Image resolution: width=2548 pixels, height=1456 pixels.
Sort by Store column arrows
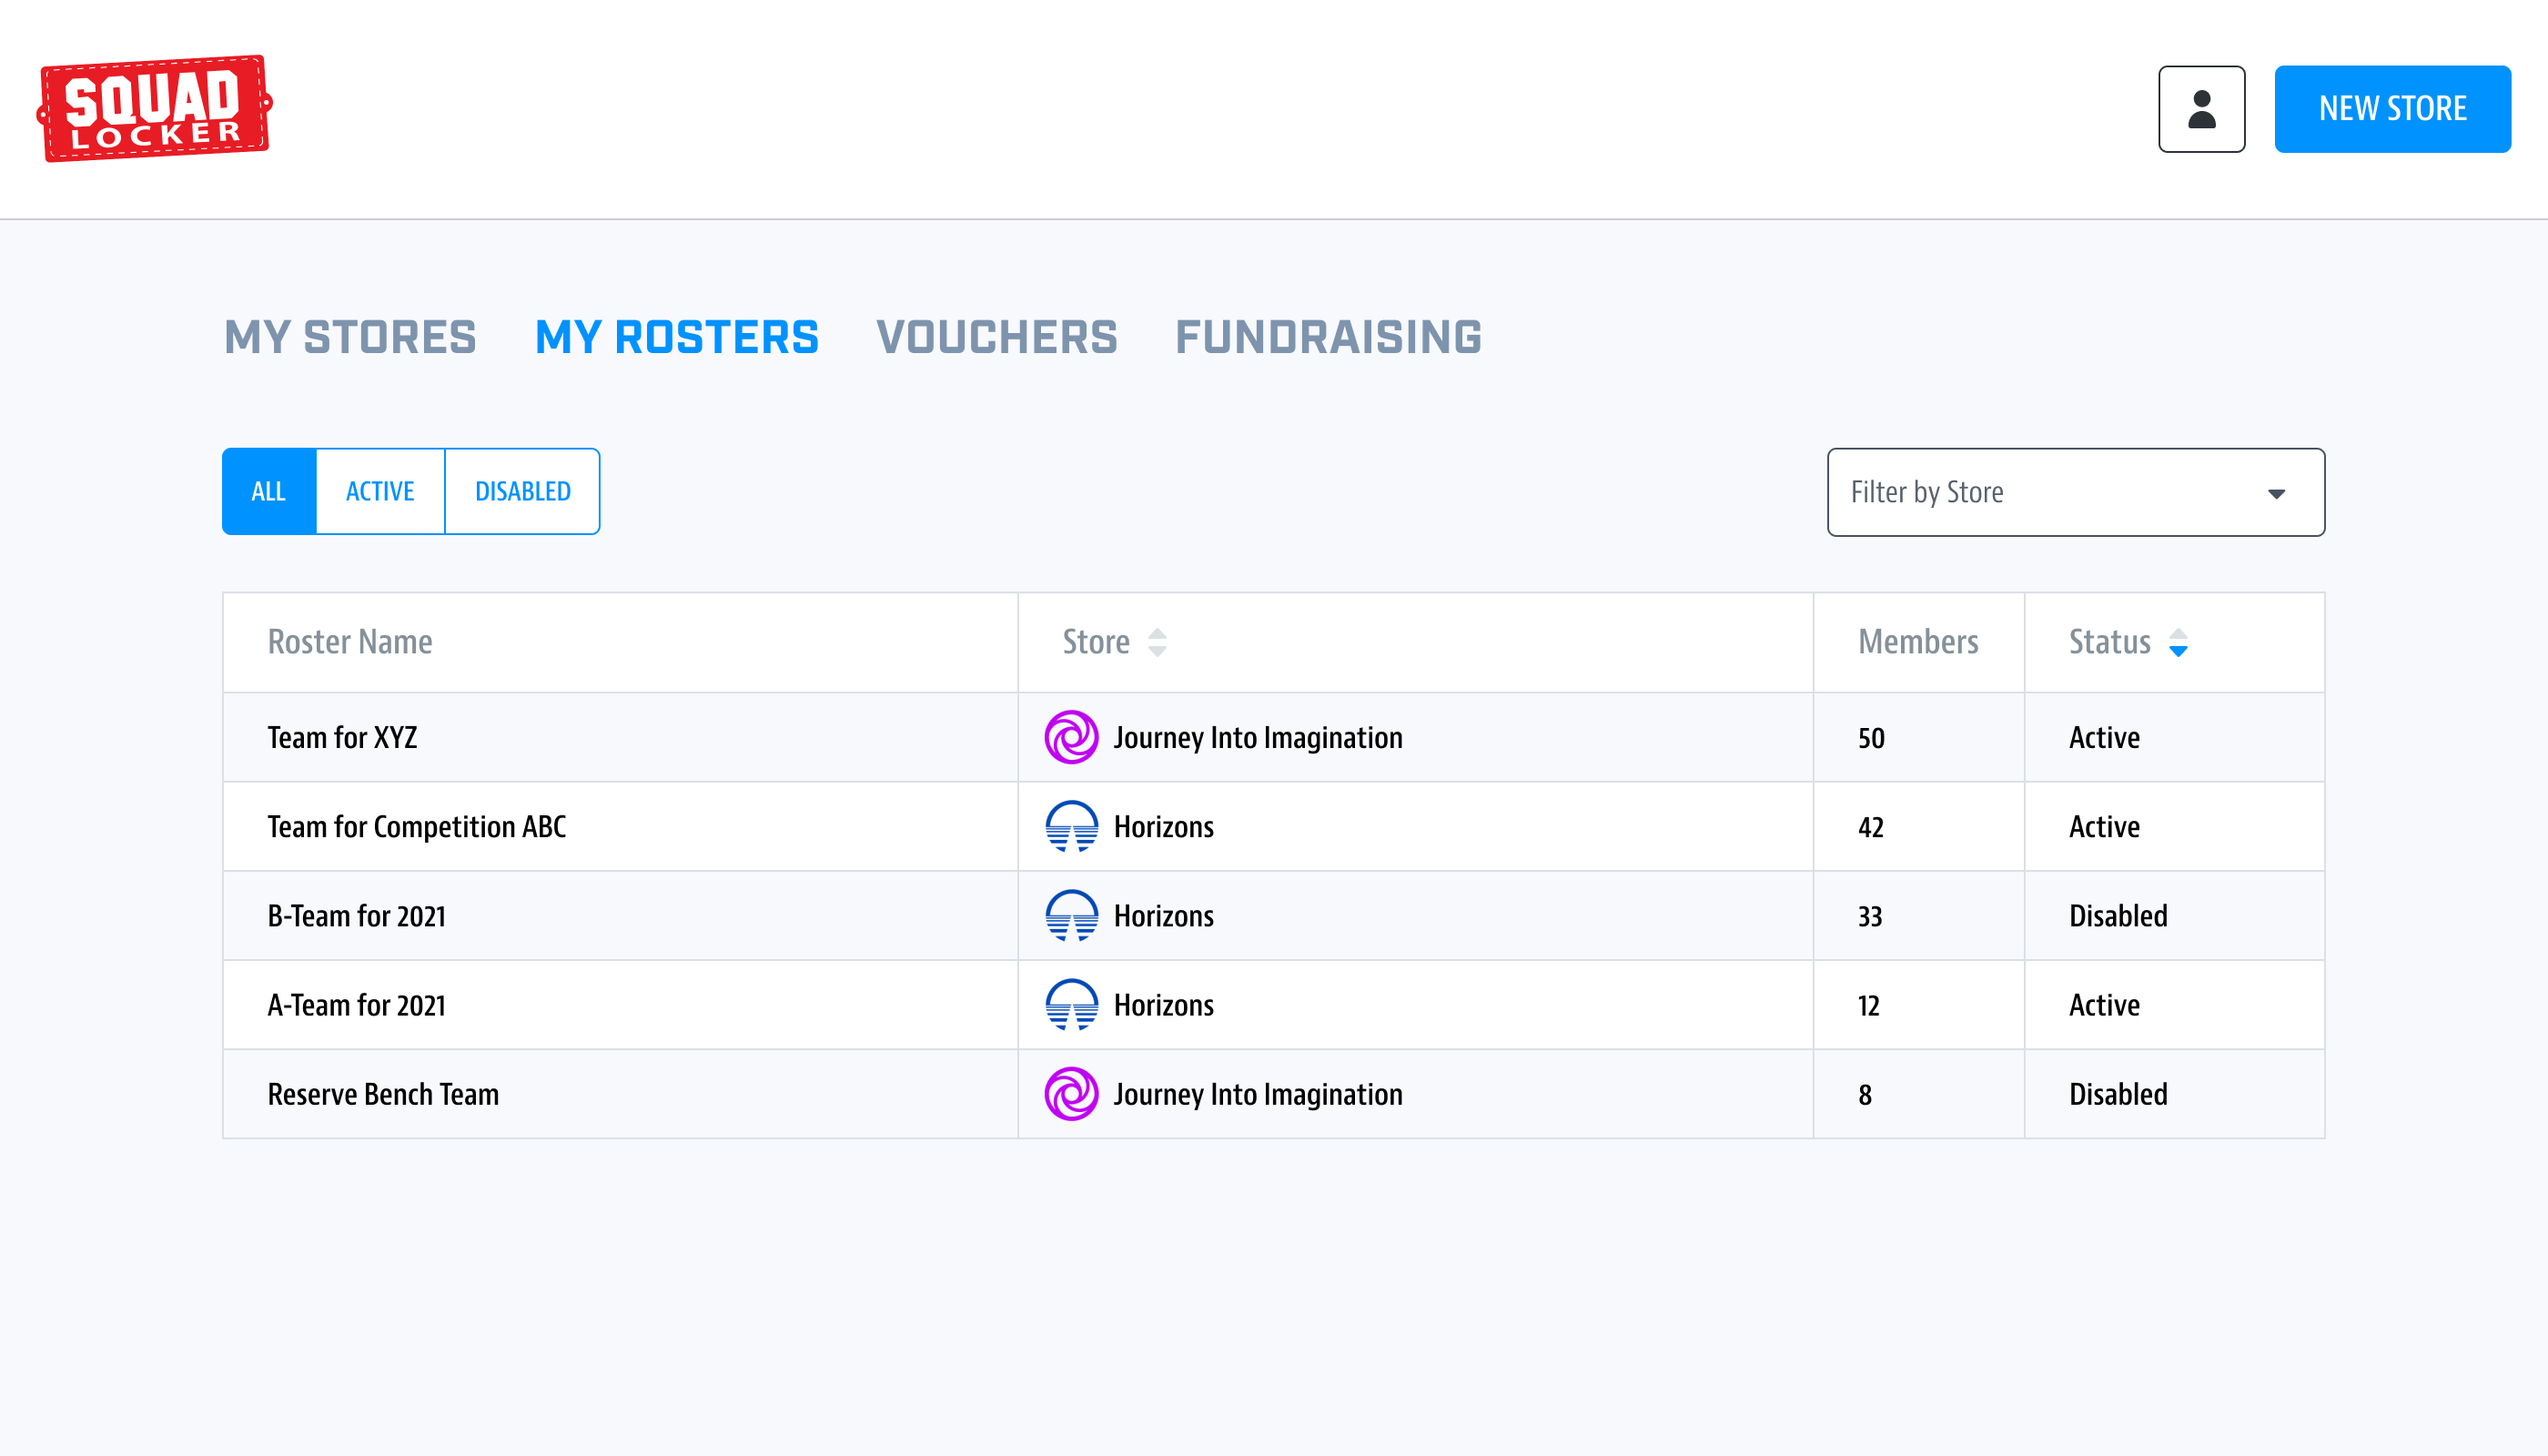point(1157,642)
